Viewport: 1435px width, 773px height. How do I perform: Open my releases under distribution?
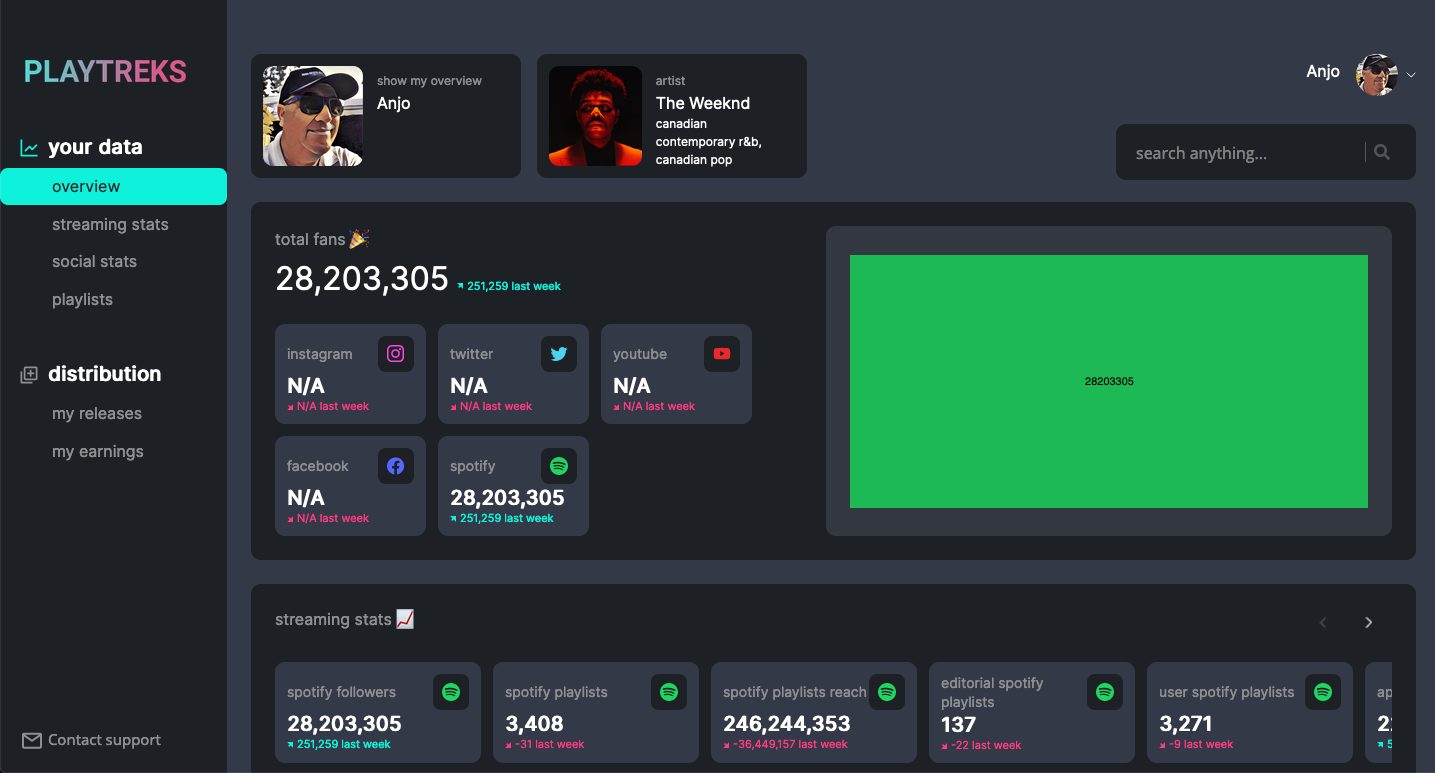pos(97,413)
